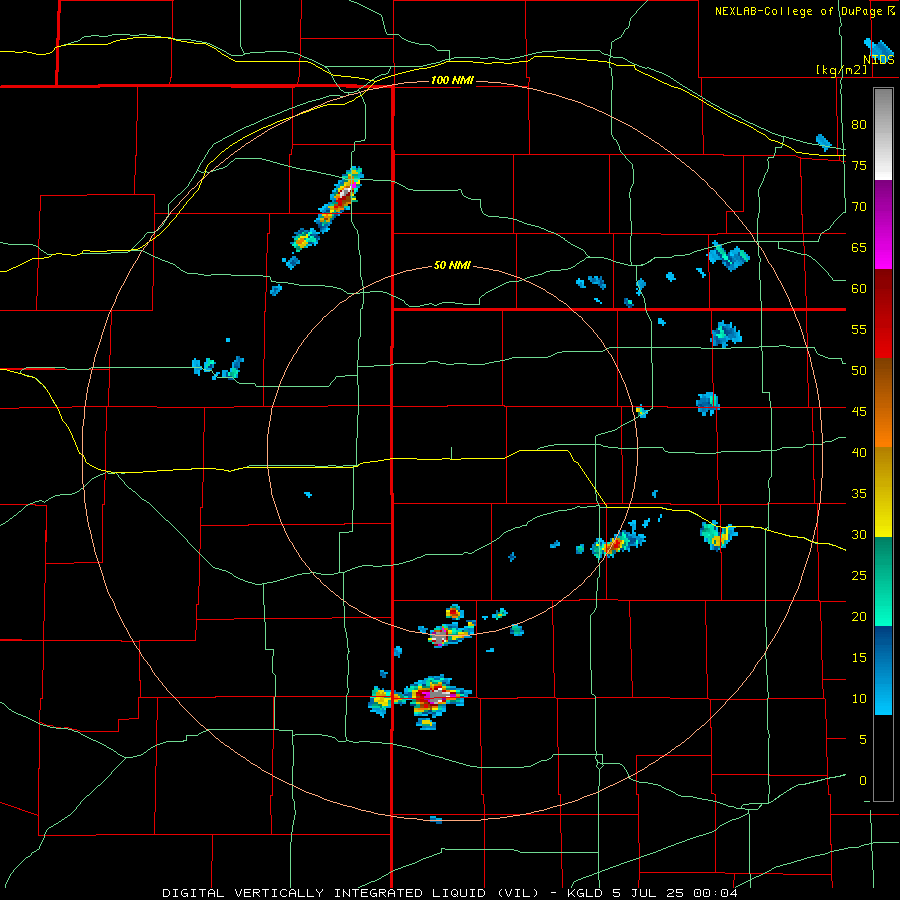The height and width of the screenshot is (900, 900).
Task: Click the 60 value on the scale
Action: [x=859, y=289]
